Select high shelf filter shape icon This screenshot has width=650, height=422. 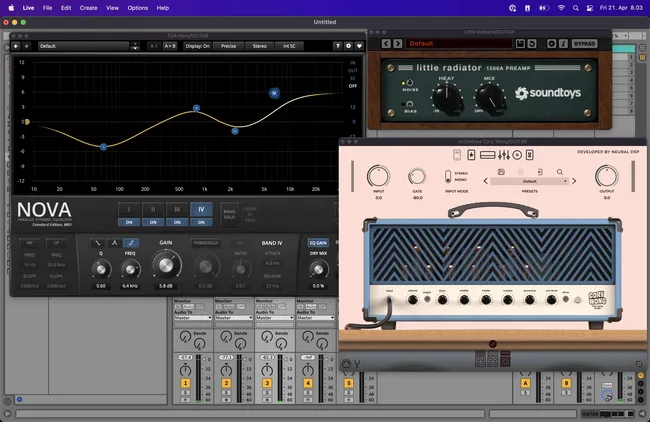tap(131, 243)
